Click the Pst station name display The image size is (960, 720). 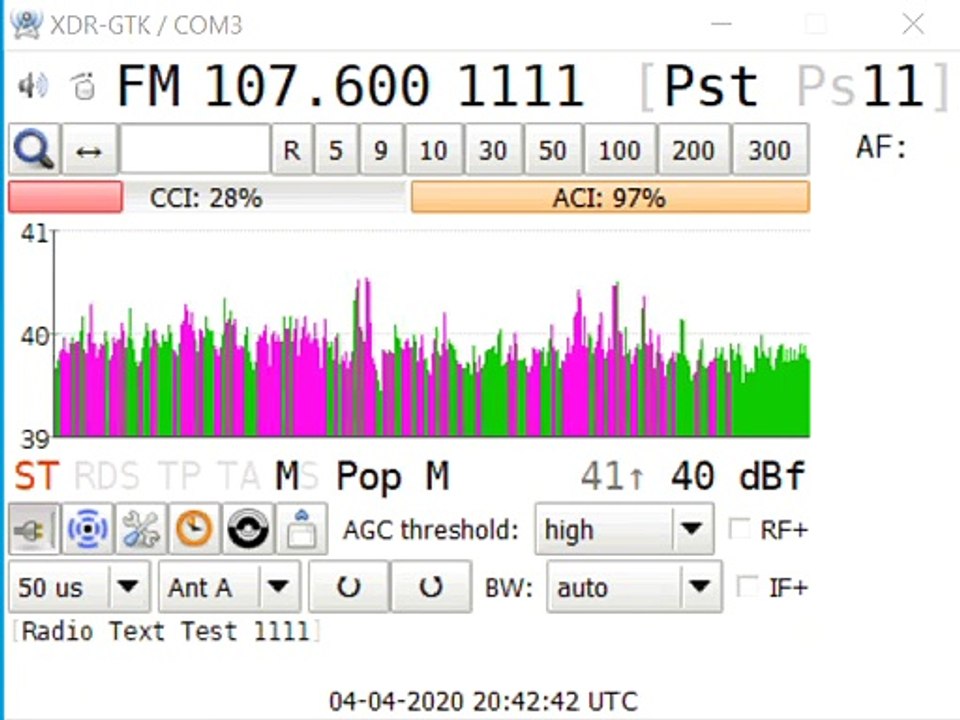click(711, 86)
